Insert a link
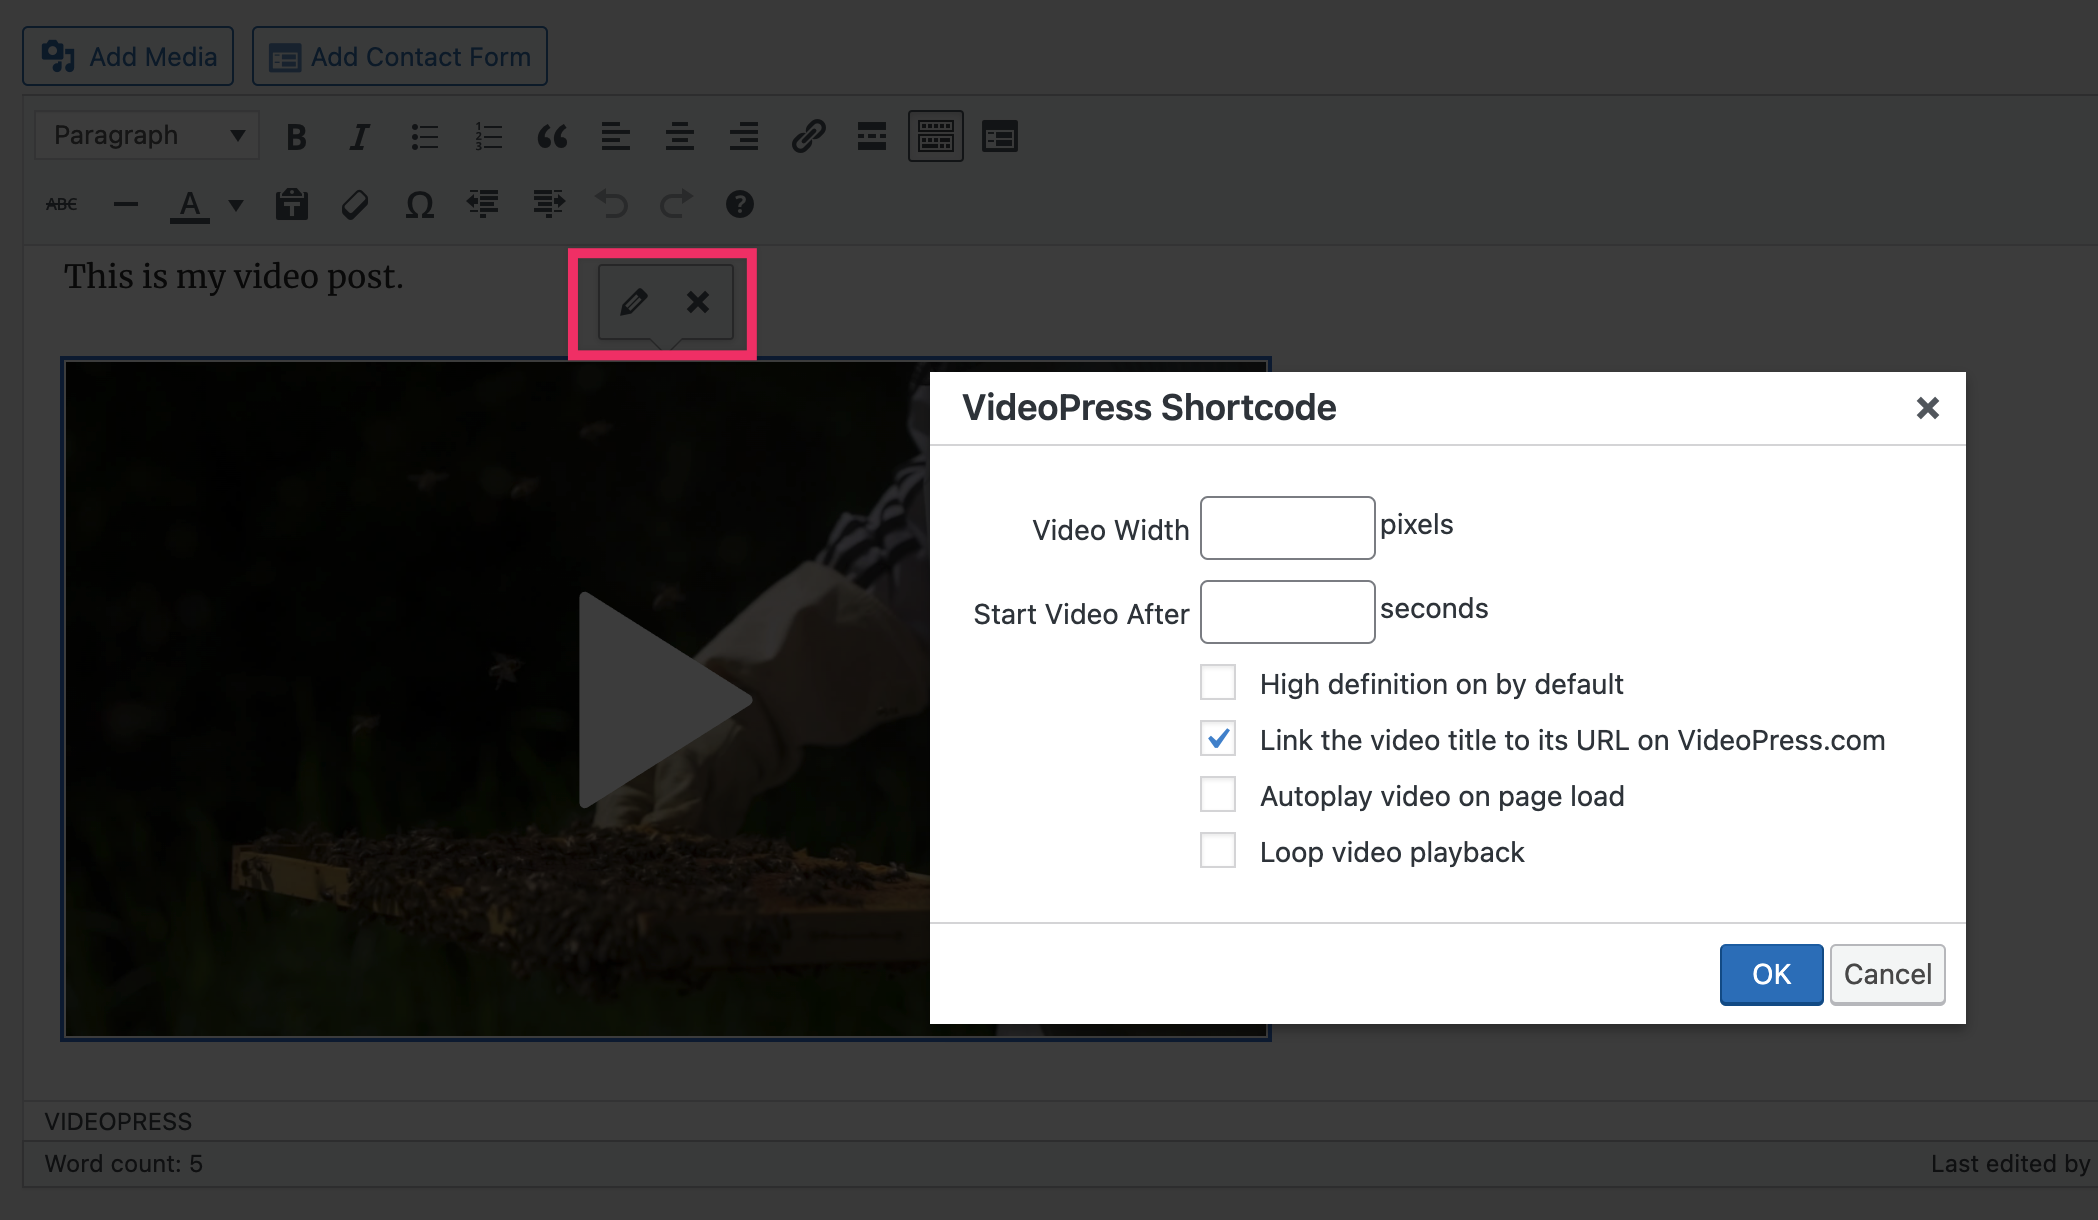The width and height of the screenshot is (2098, 1220). (x=808, y=136)
